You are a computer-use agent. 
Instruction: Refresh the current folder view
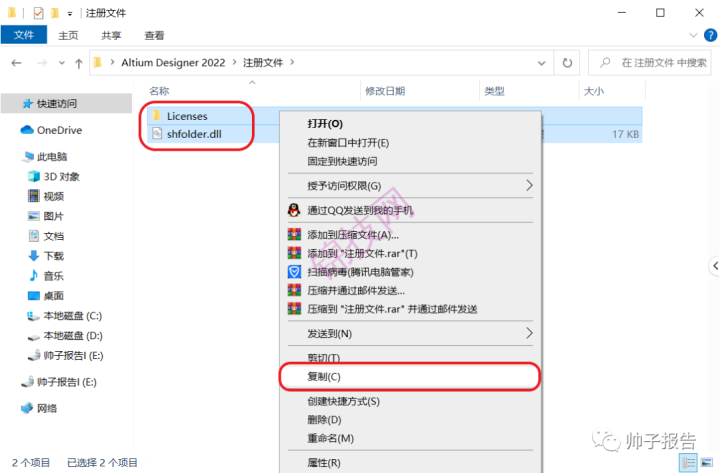coord(568,62)
